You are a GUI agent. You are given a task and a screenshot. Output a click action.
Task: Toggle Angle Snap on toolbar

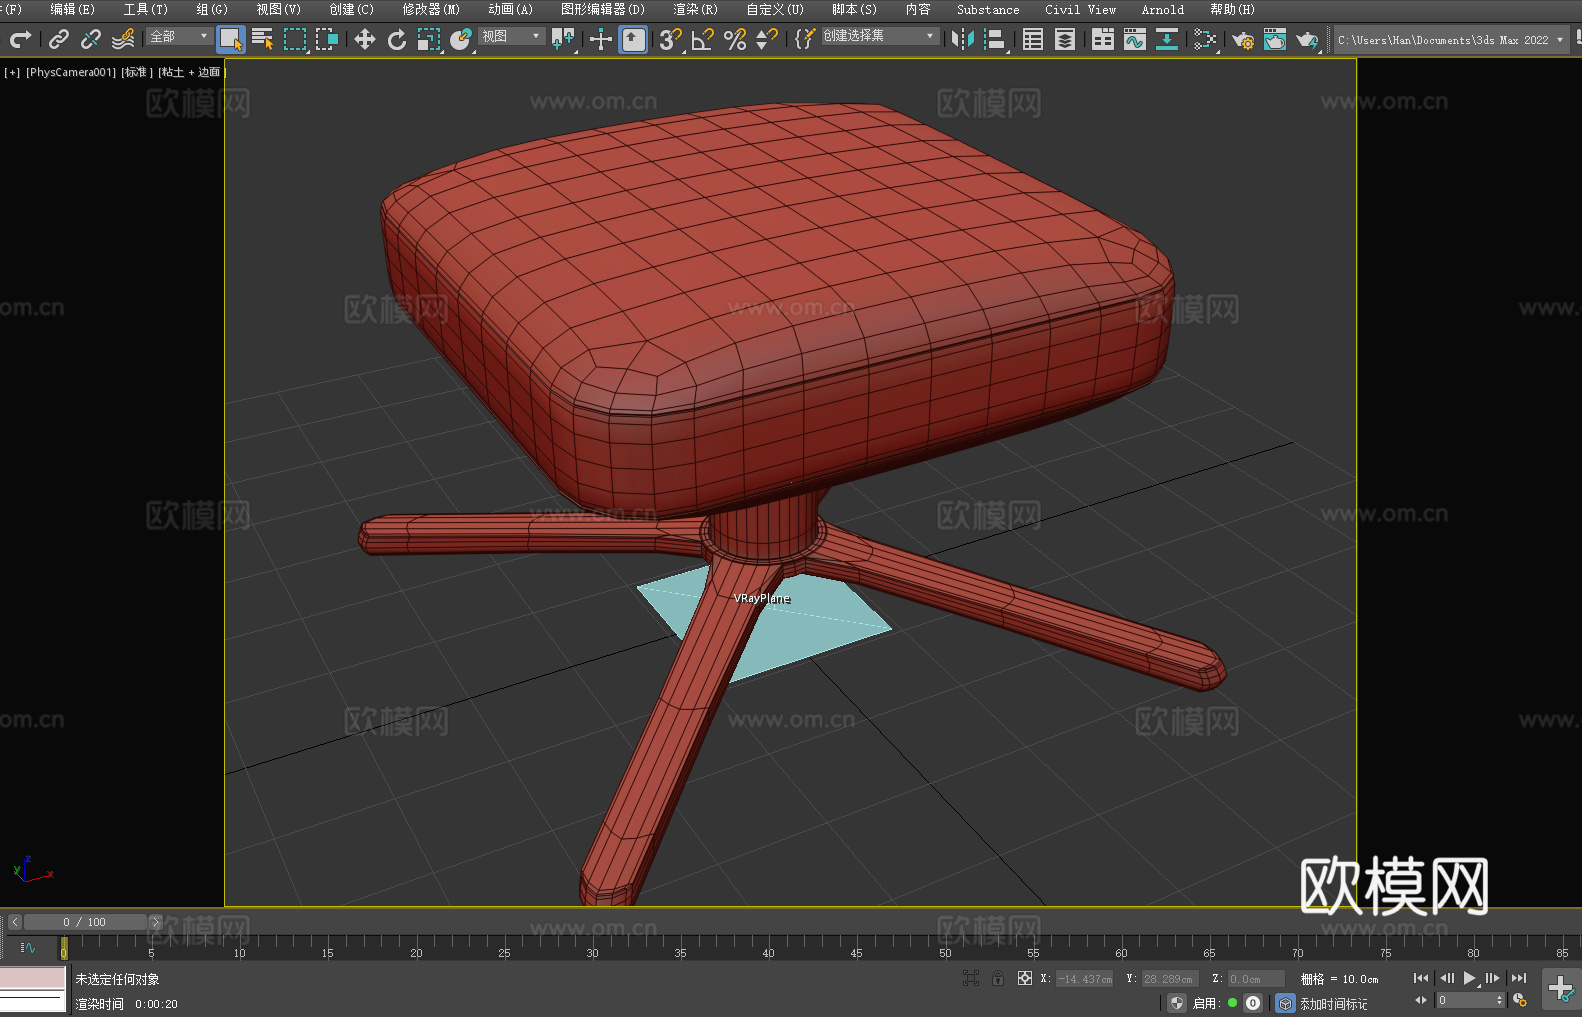tap(703, 39)
